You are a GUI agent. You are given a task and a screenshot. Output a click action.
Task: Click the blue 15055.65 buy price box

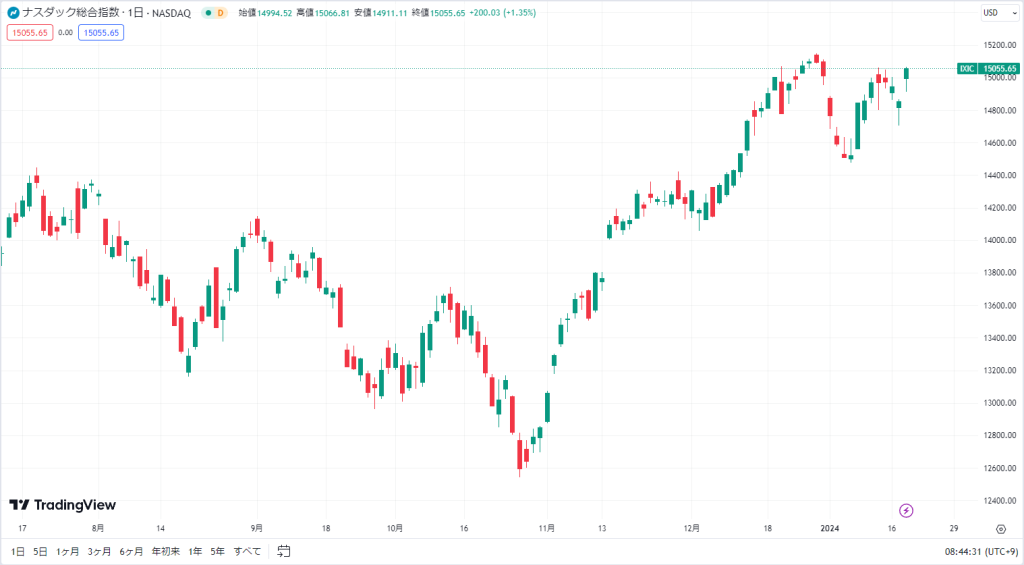(101, 33)
